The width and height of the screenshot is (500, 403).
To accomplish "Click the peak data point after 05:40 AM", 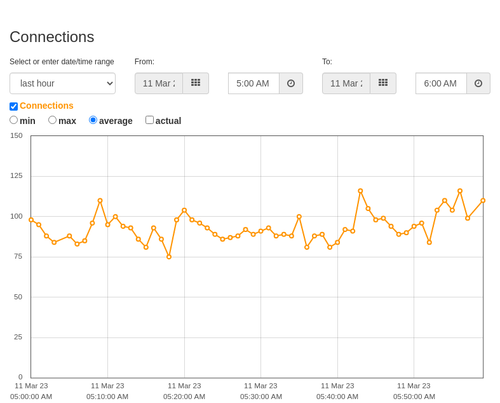I will tap(360, 191).
